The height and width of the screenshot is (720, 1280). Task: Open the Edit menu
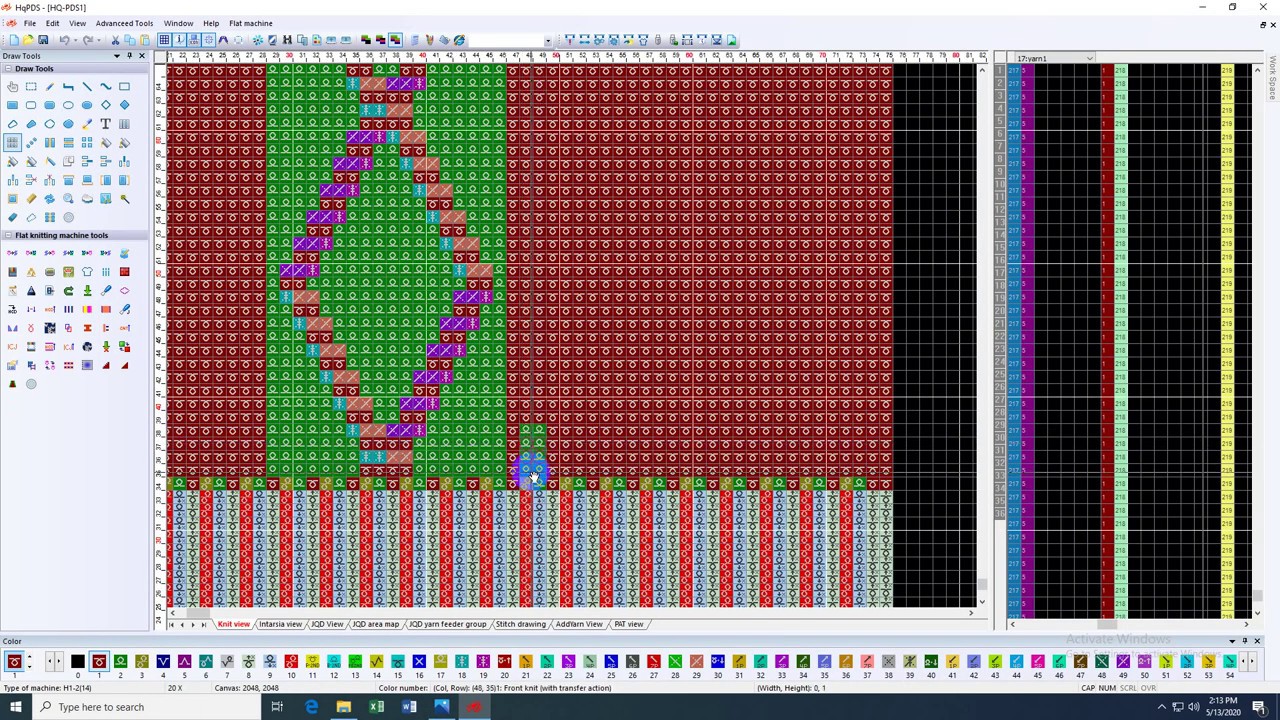pyautogui.click(x=52, y=23)
